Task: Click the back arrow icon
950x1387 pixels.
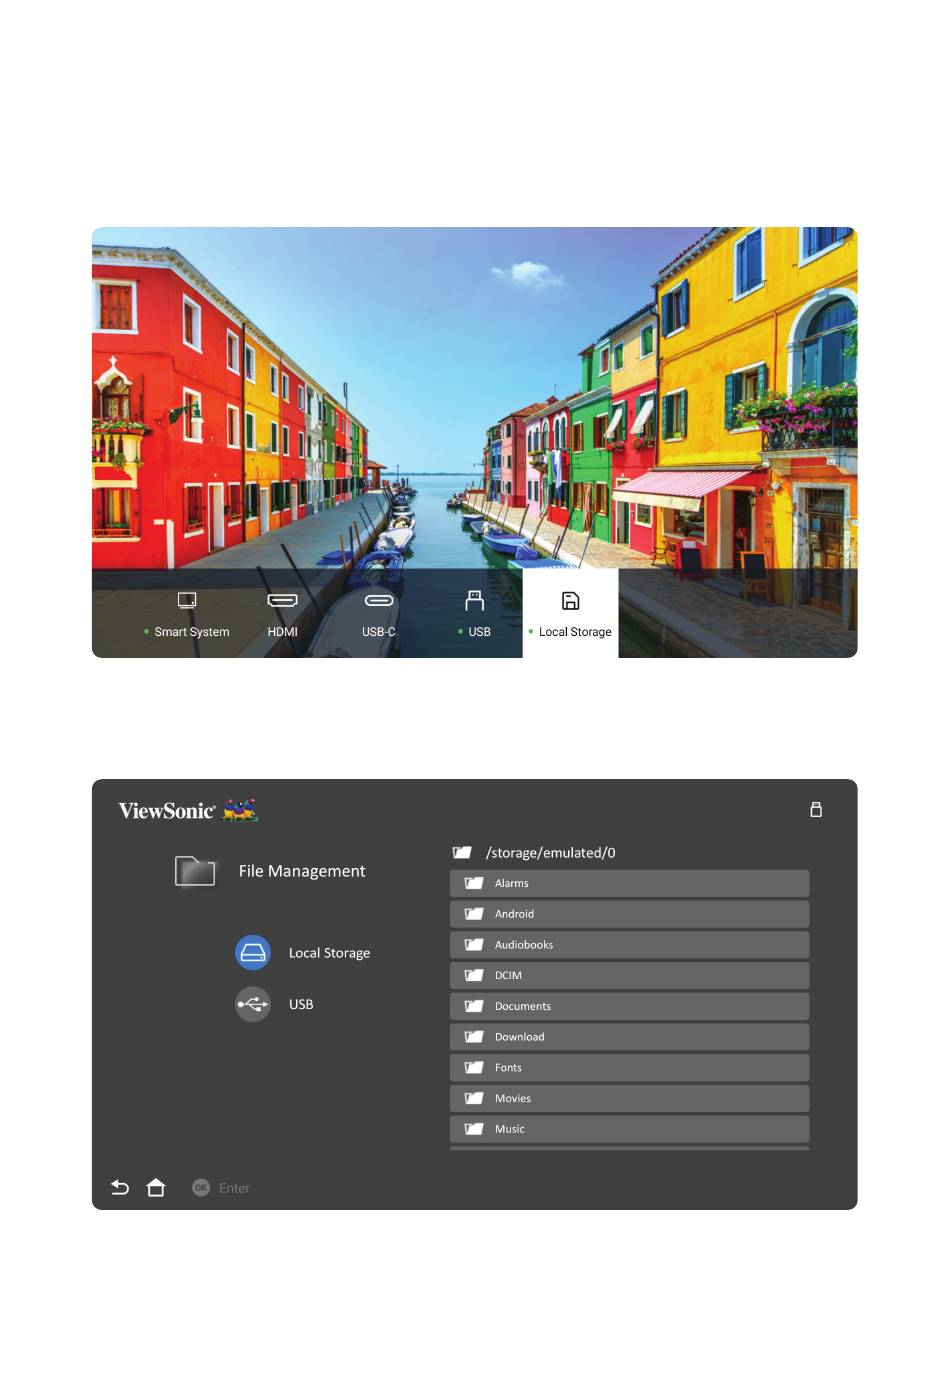Action: 120,1187
